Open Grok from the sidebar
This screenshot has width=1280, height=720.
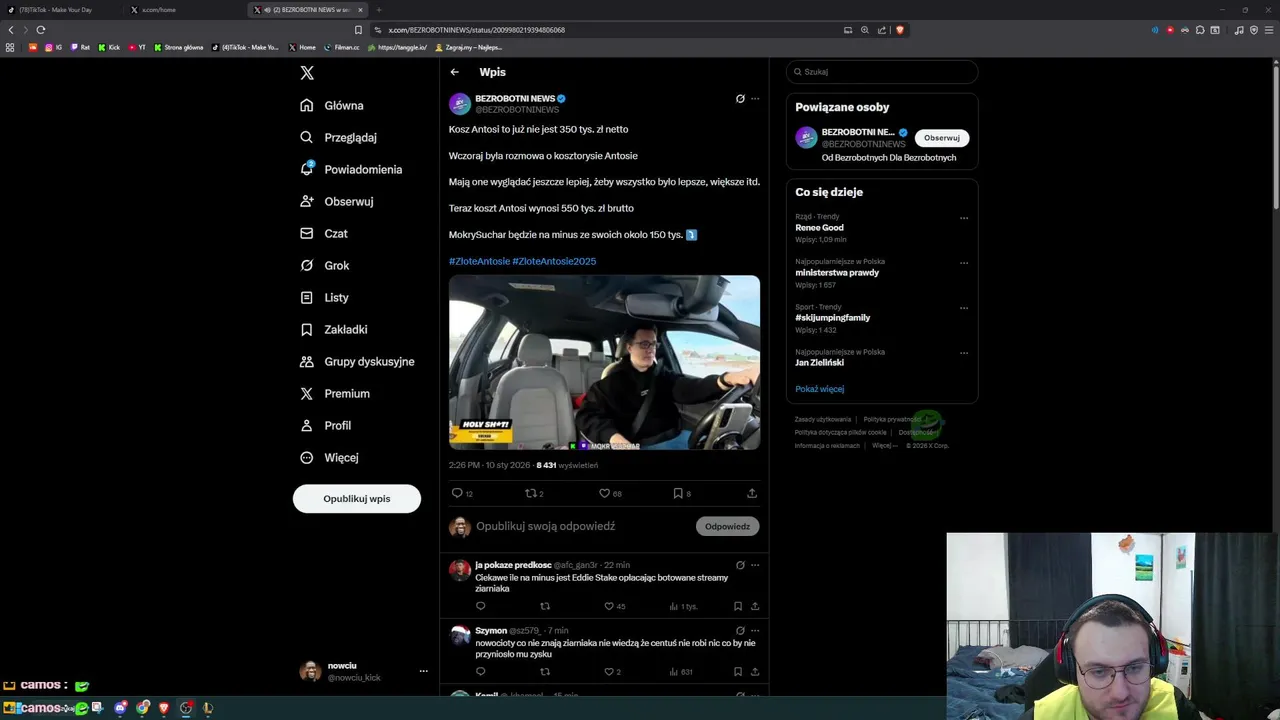click(x=324, y=265)
